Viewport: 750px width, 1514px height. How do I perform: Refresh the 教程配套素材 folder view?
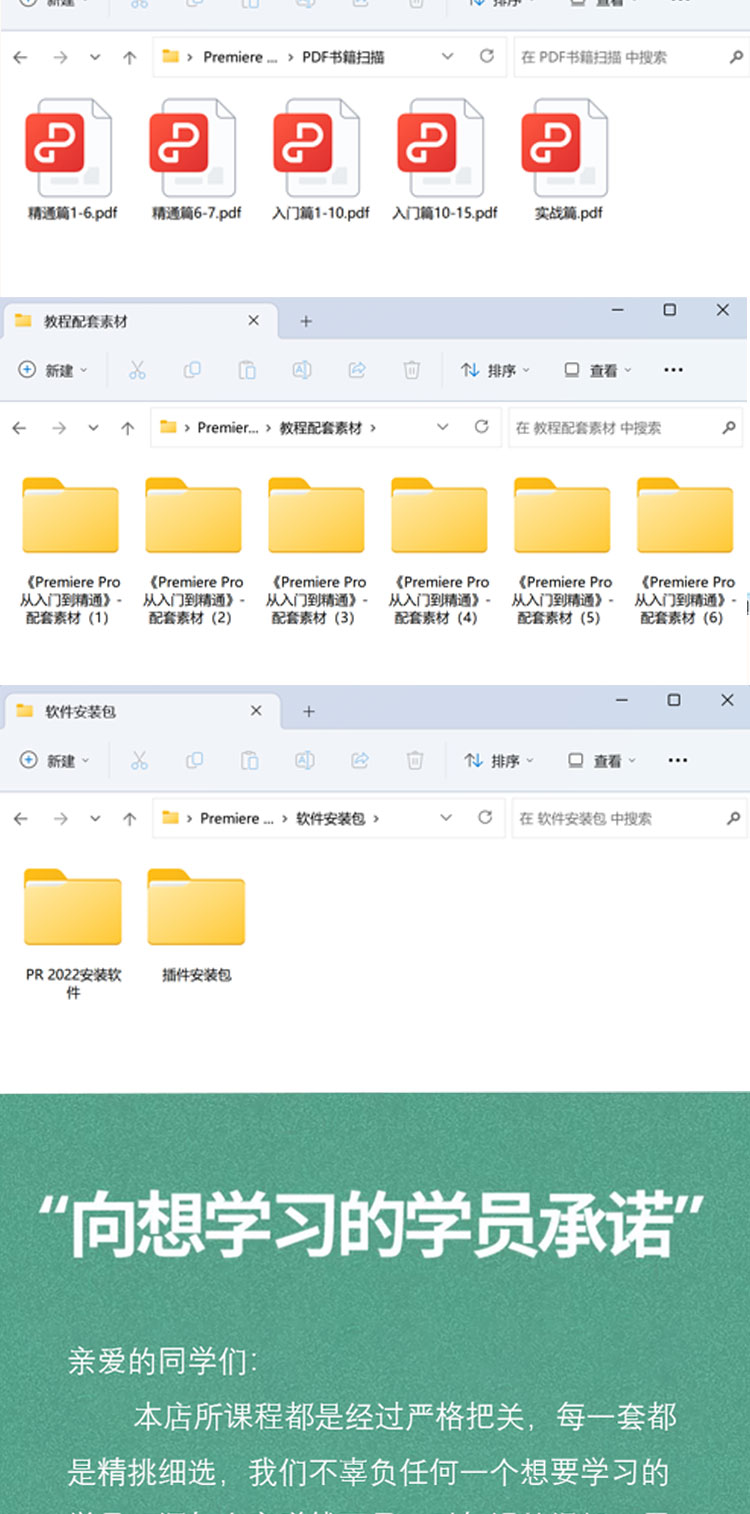[x=482, y=427]
